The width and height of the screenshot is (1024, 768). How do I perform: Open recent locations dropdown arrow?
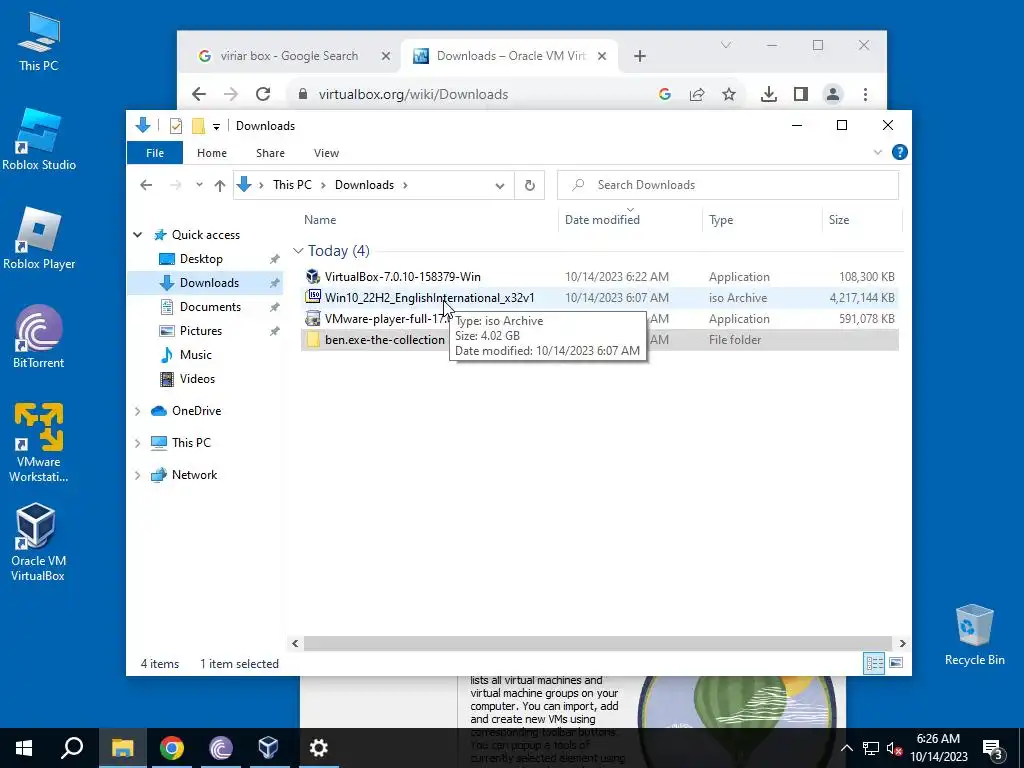199,185
